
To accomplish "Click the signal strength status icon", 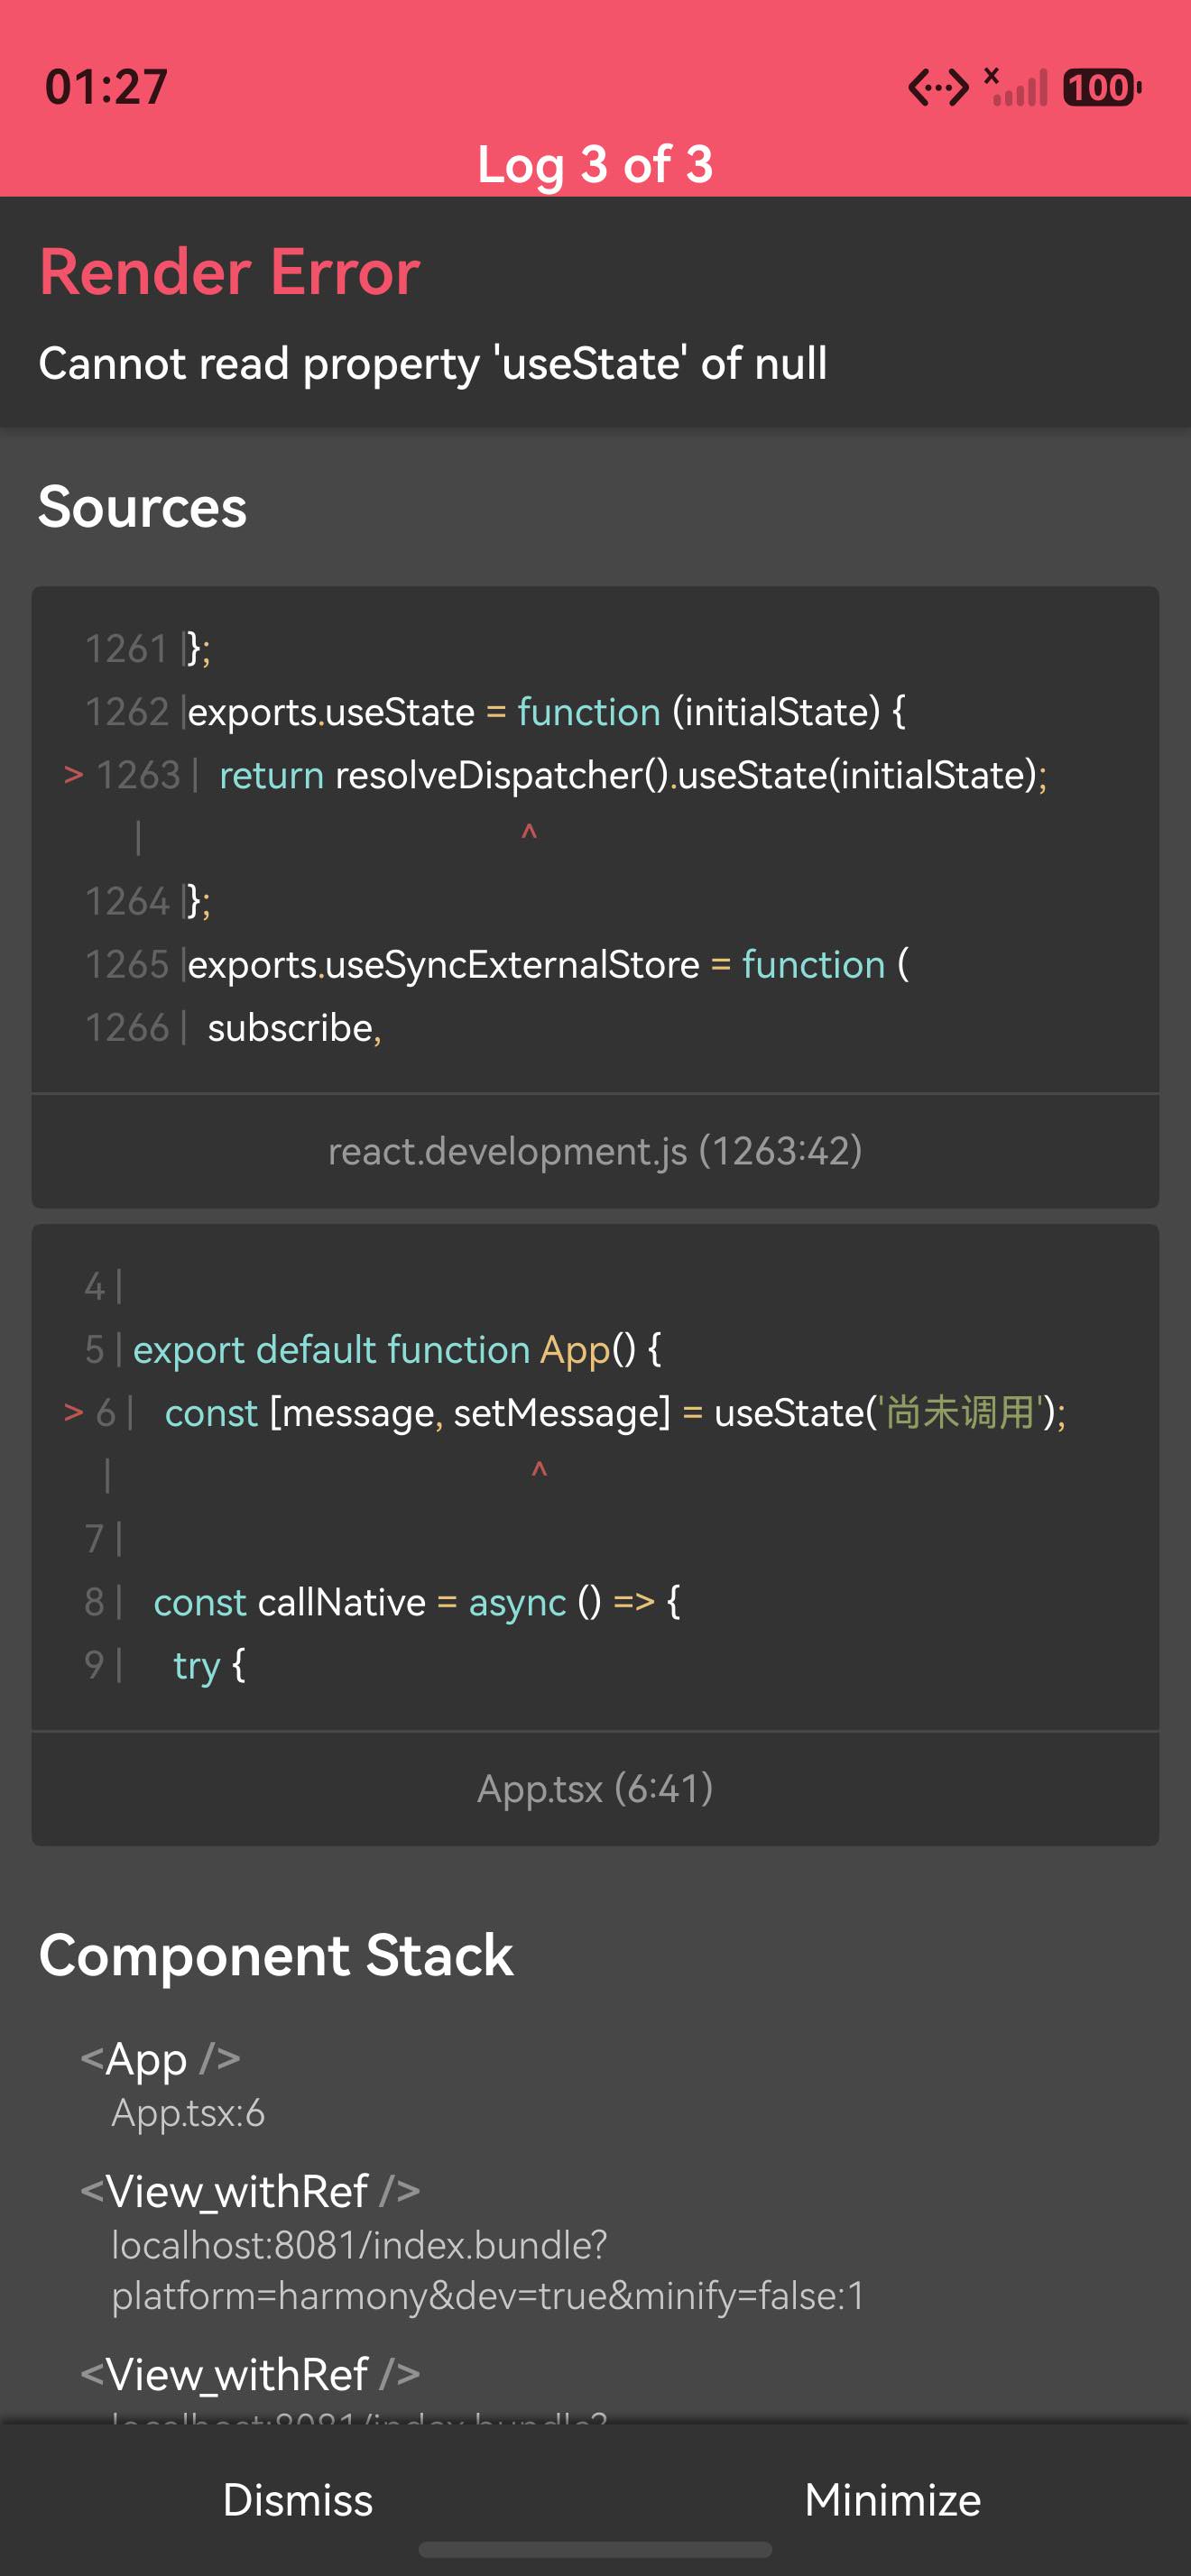I will point(1016,87).
